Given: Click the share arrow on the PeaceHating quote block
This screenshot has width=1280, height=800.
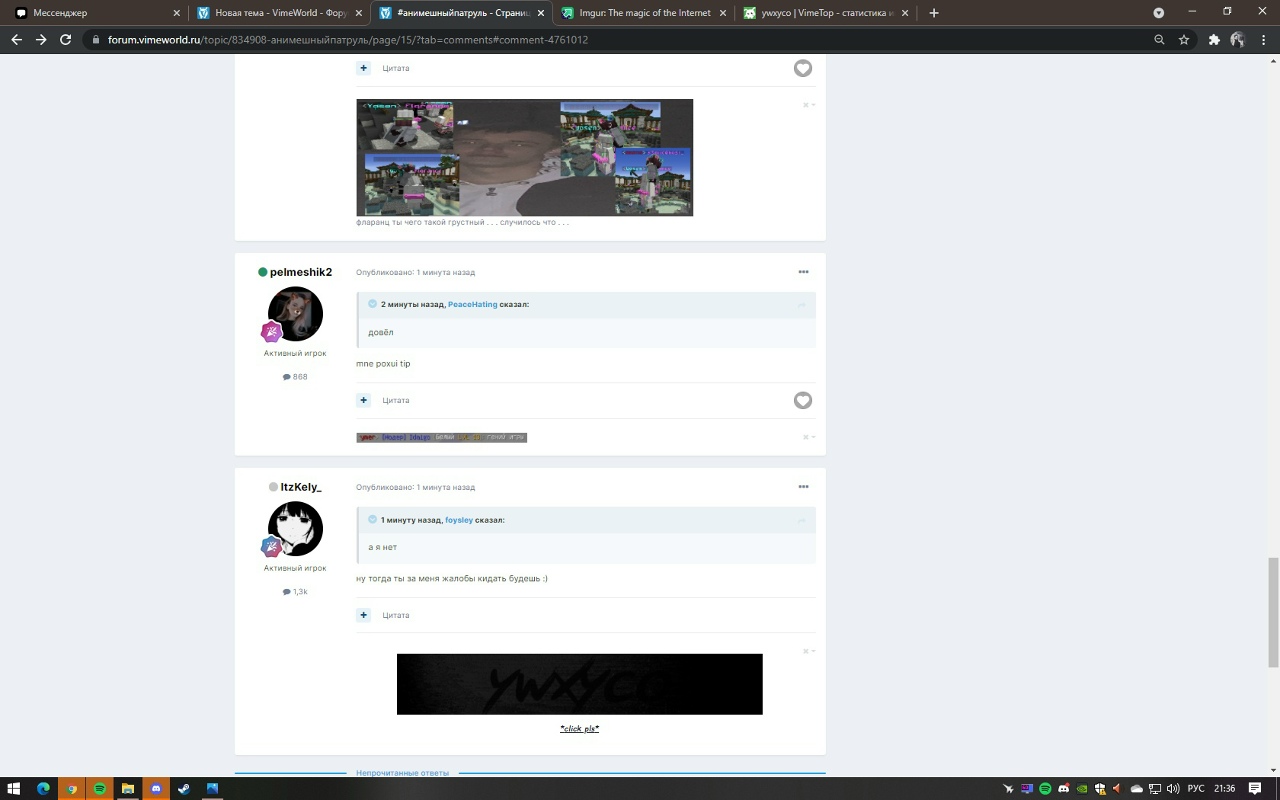Looking at the screenshot, I should pos(802,304).
